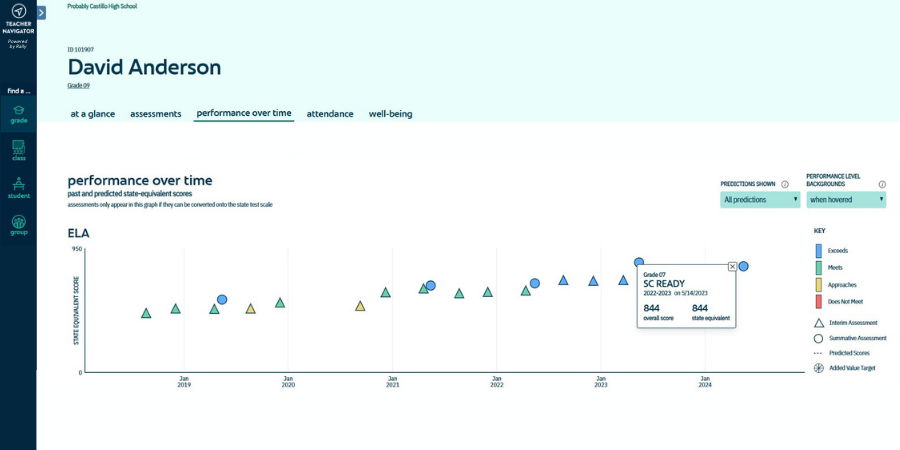The image size is (900, 450).
Task: Click the Teacher Navigator compass logo
Action: (18, 11)
